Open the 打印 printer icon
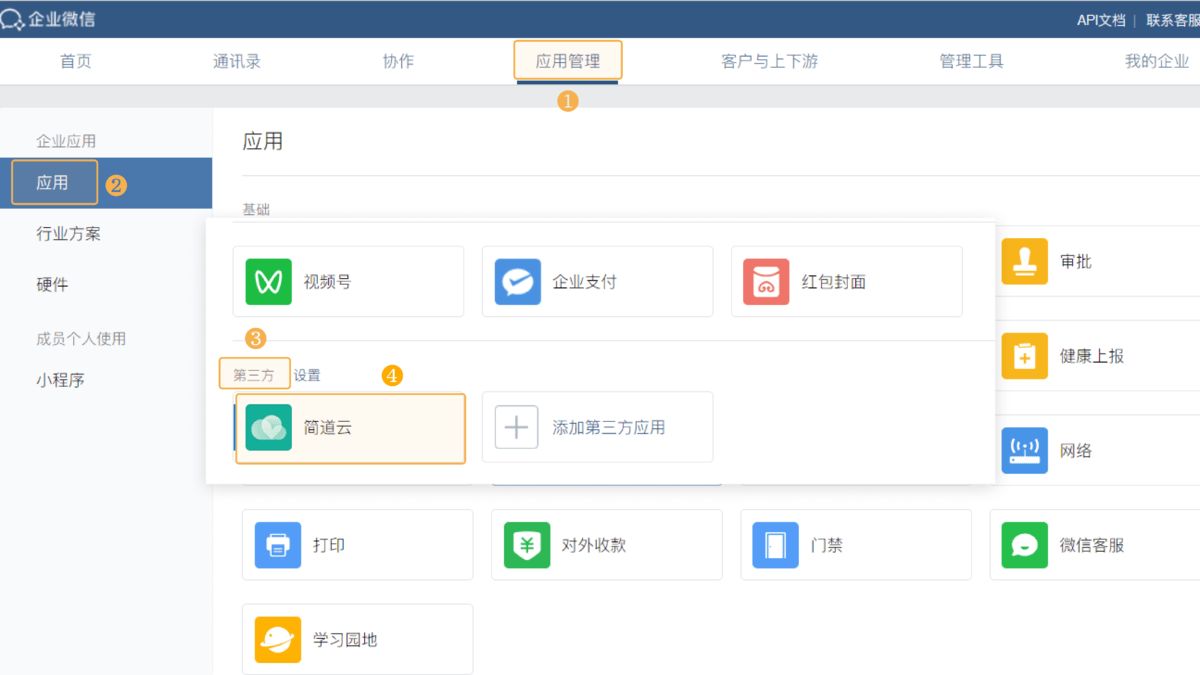 coord(278,545)
